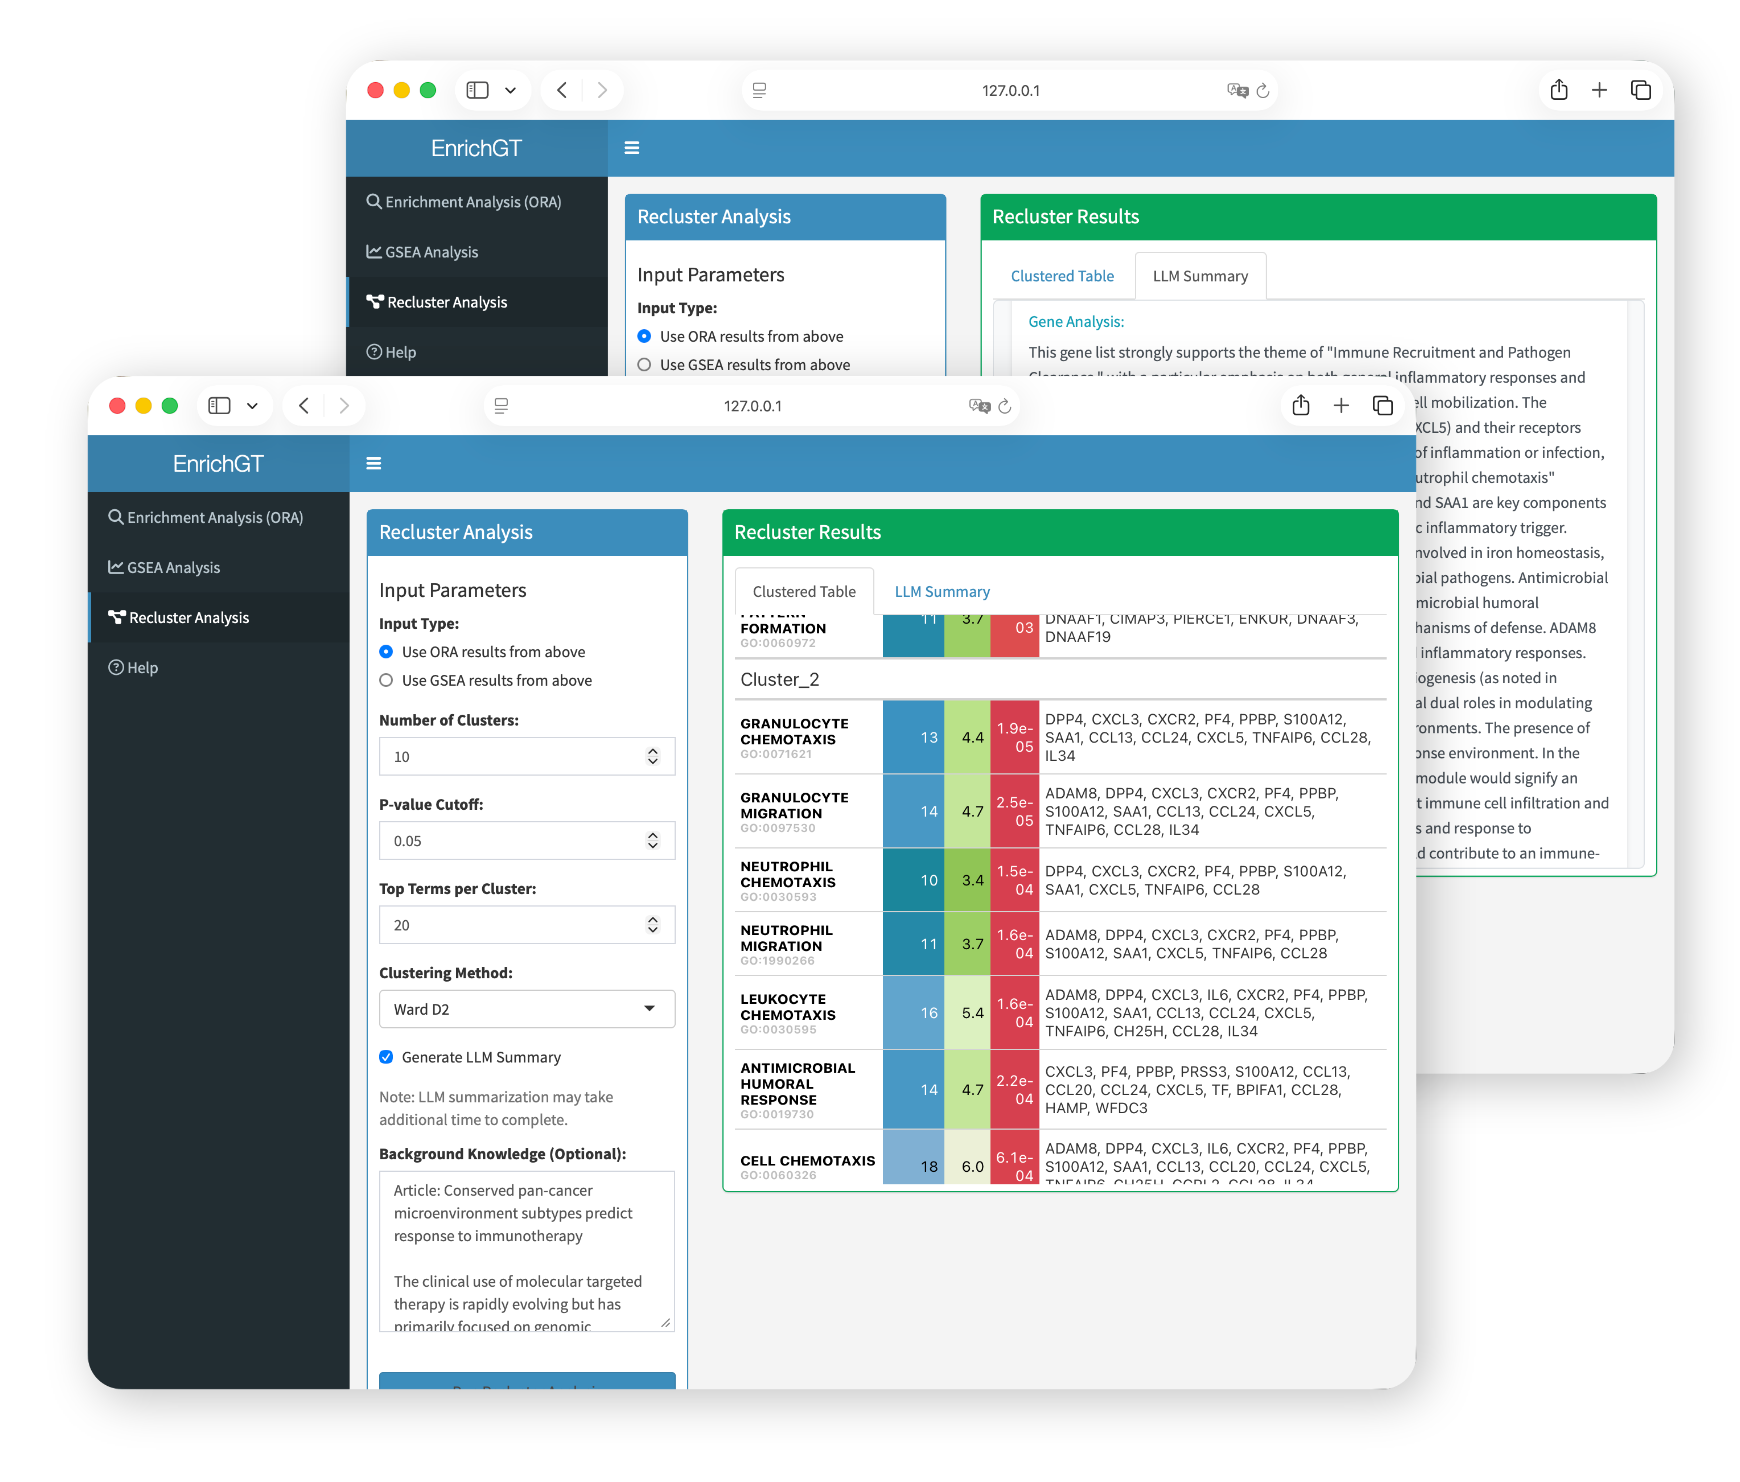
Task: Go back using front window's back arrow
Action: coord(304,405)
